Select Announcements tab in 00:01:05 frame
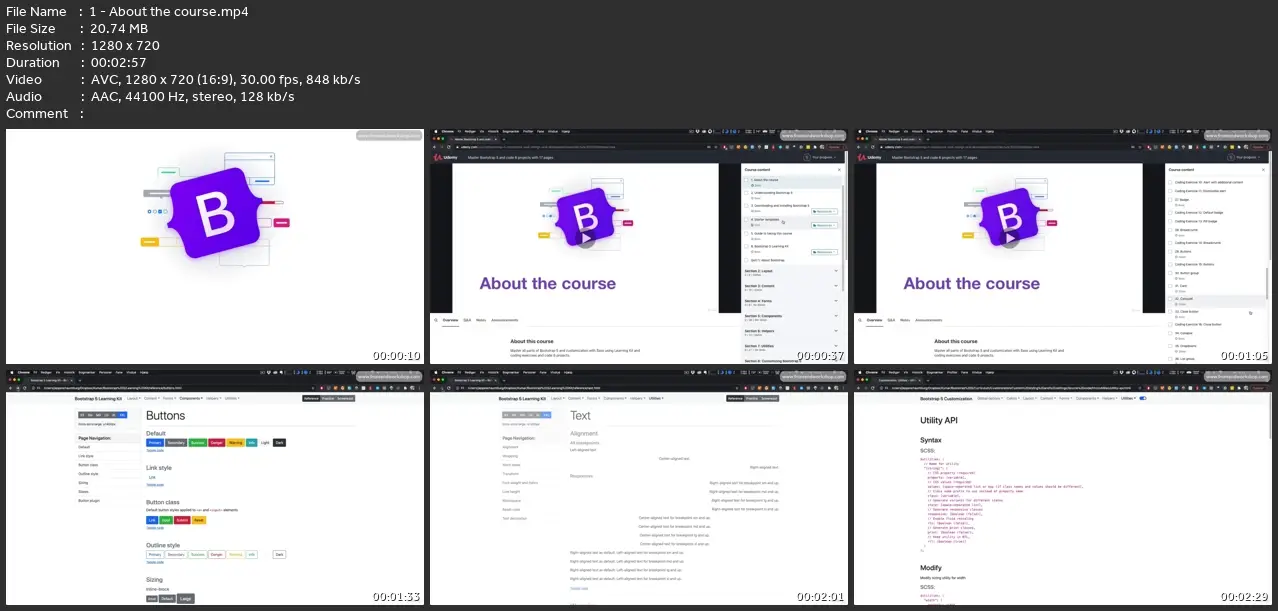 [x=929, y=321]
